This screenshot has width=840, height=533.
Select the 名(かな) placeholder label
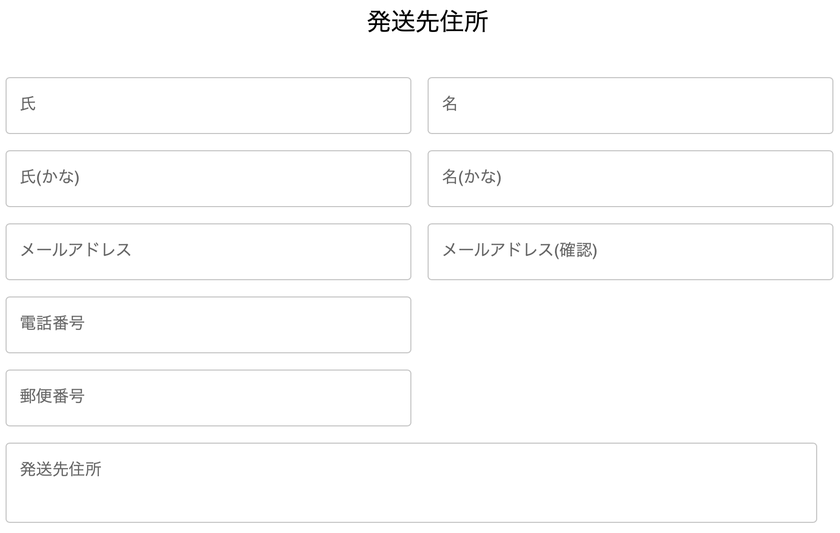click(x=471, y=177)
